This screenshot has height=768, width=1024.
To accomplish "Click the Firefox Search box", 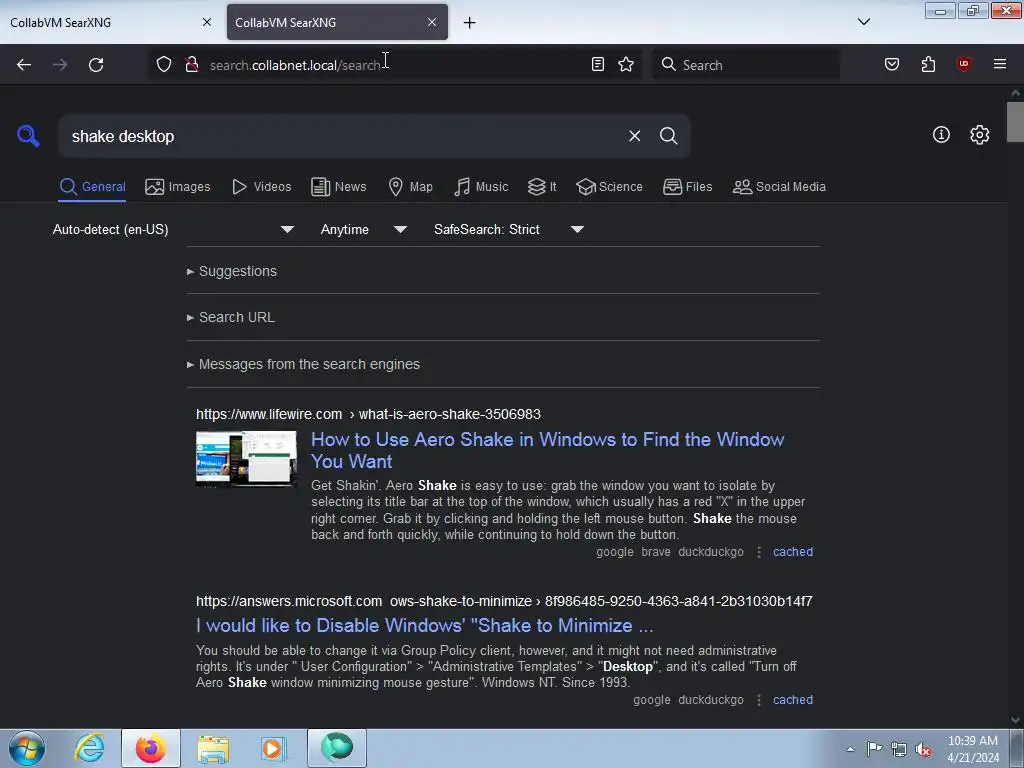I will click(746, 65).
